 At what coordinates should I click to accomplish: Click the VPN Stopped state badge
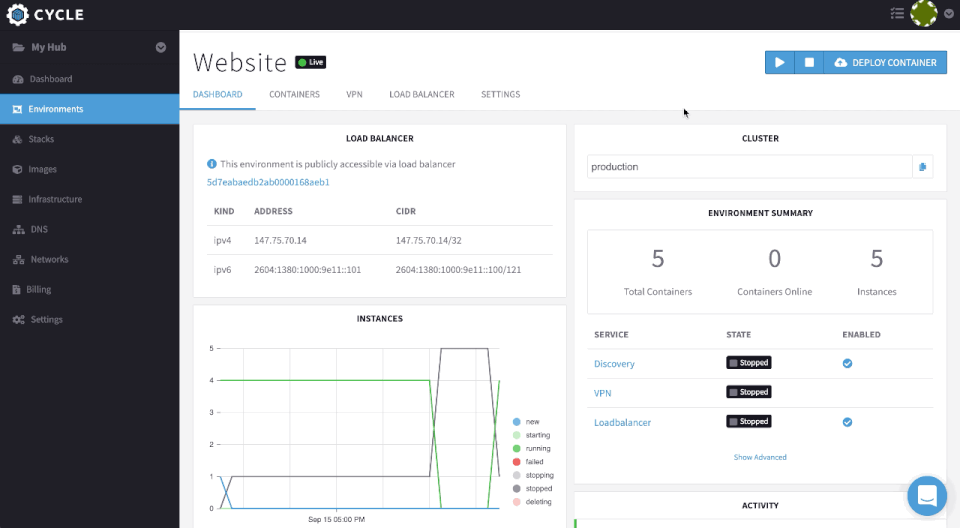[749, 392]
